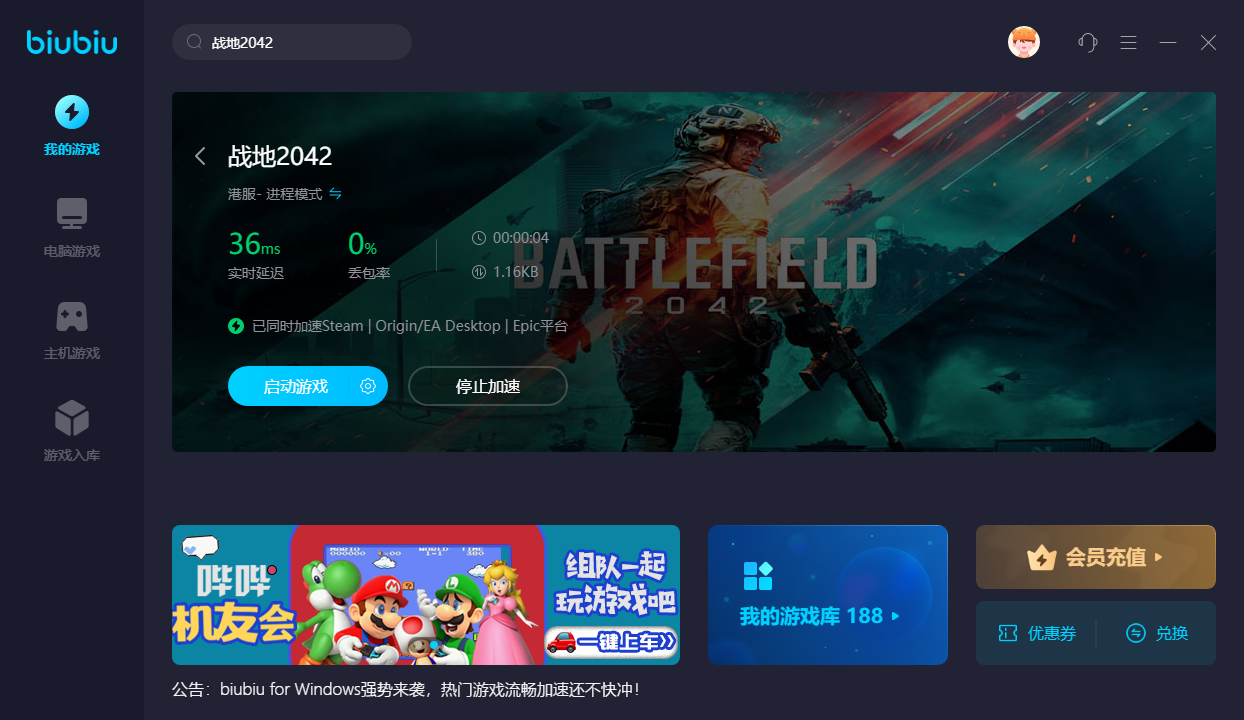Viewport: 1244px width, 720px height.
Task: Open 游戏入库 cube icon in sidebar
Action: (x=72, y=418)
